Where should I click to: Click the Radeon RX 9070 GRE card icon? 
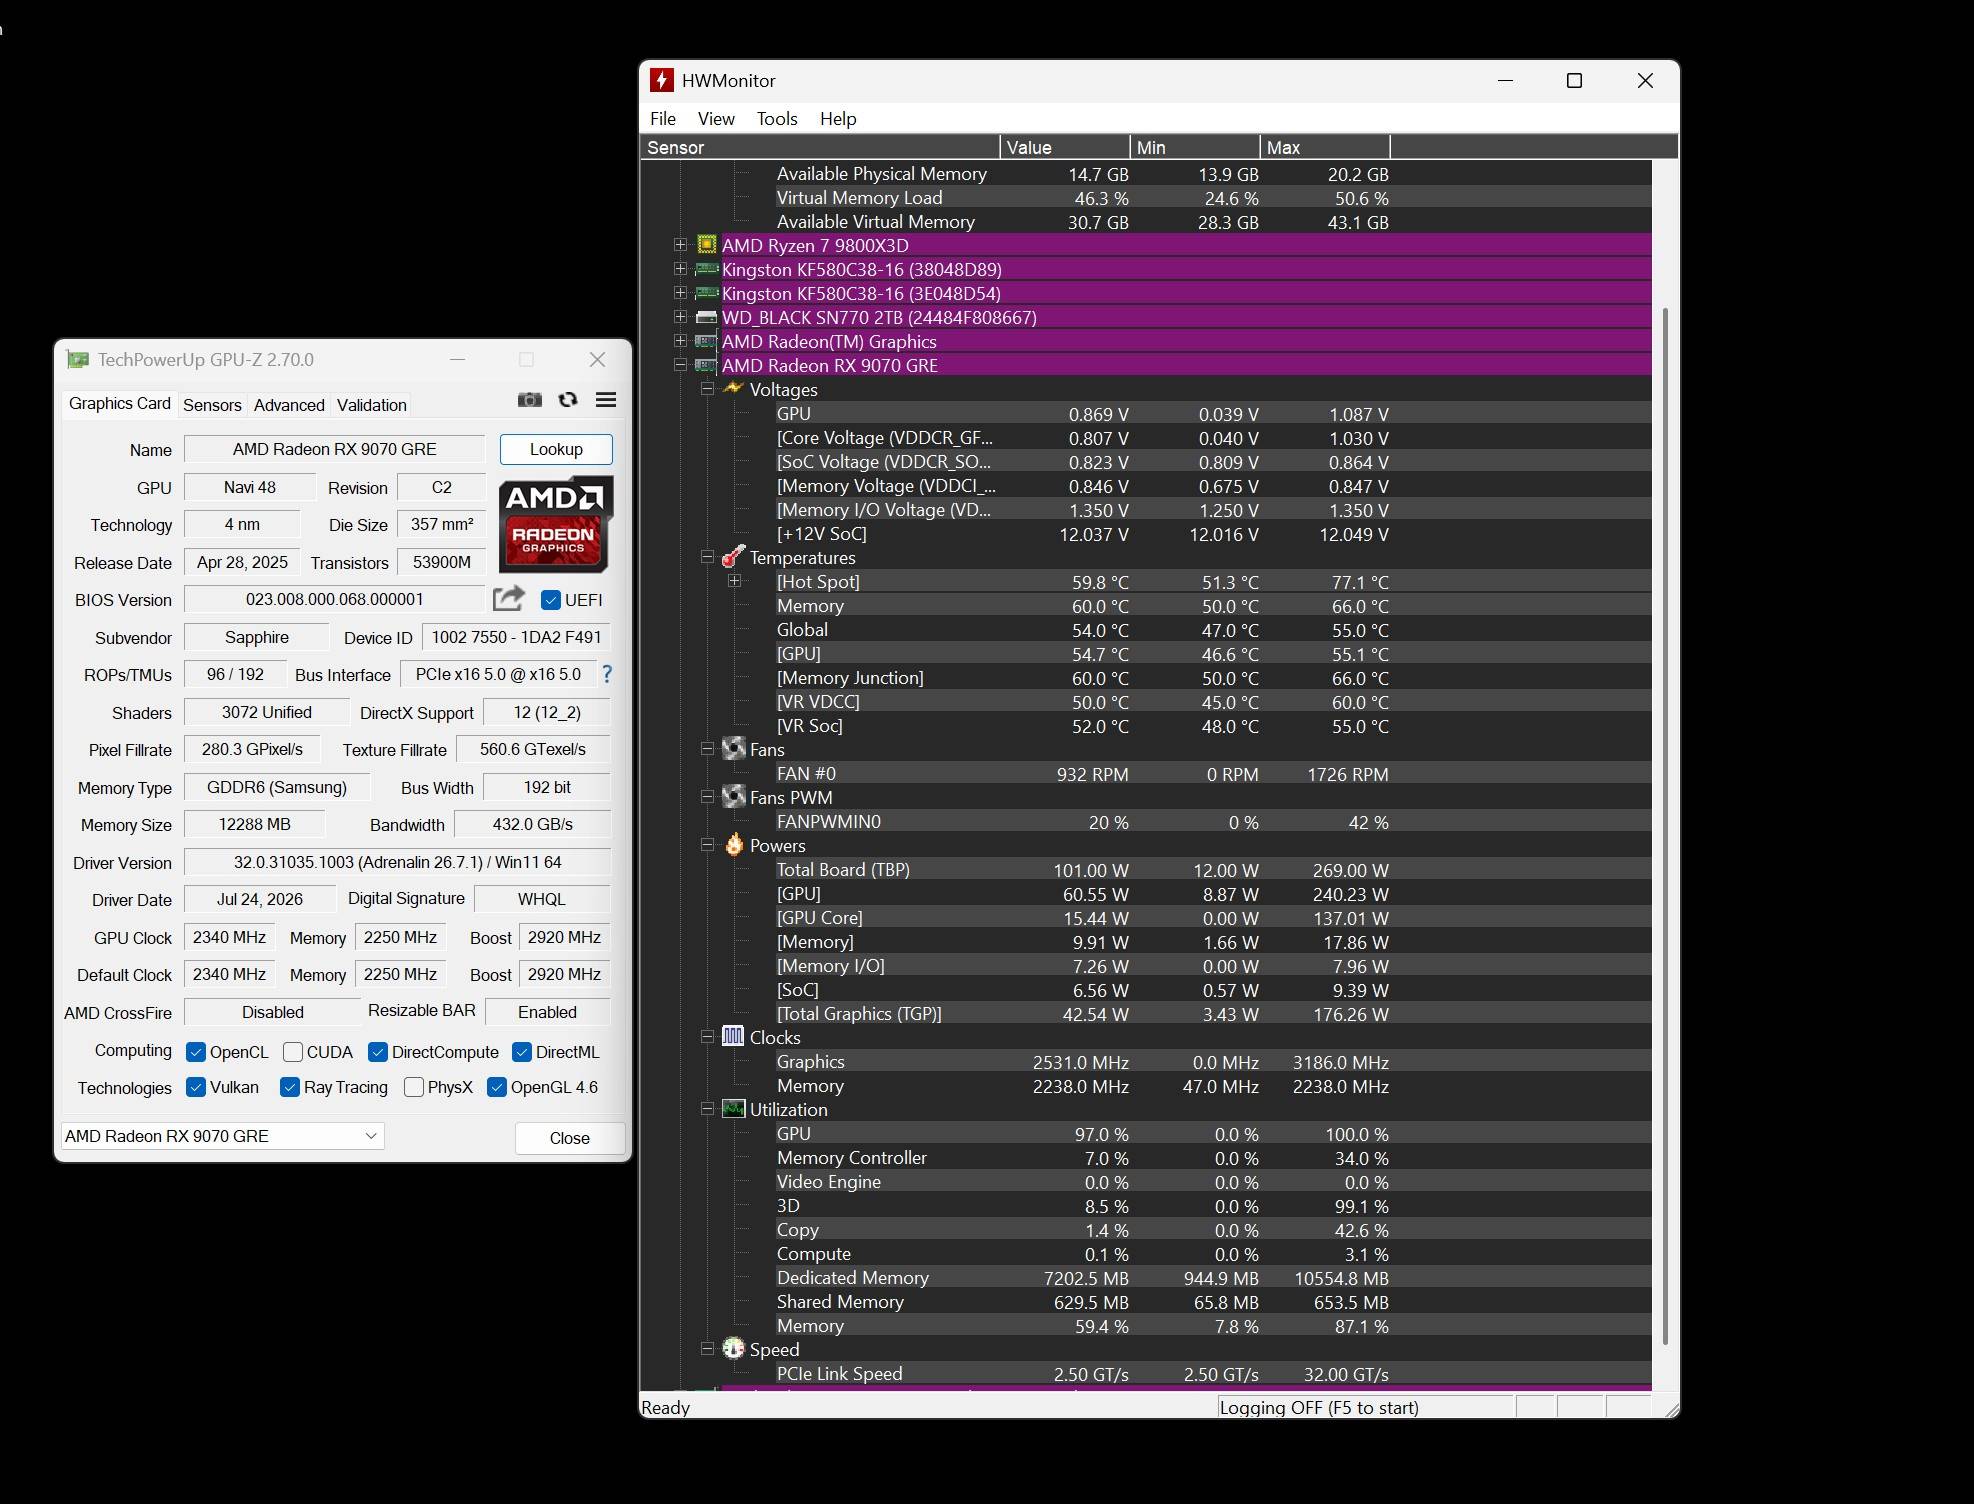[x=707, y=365]
